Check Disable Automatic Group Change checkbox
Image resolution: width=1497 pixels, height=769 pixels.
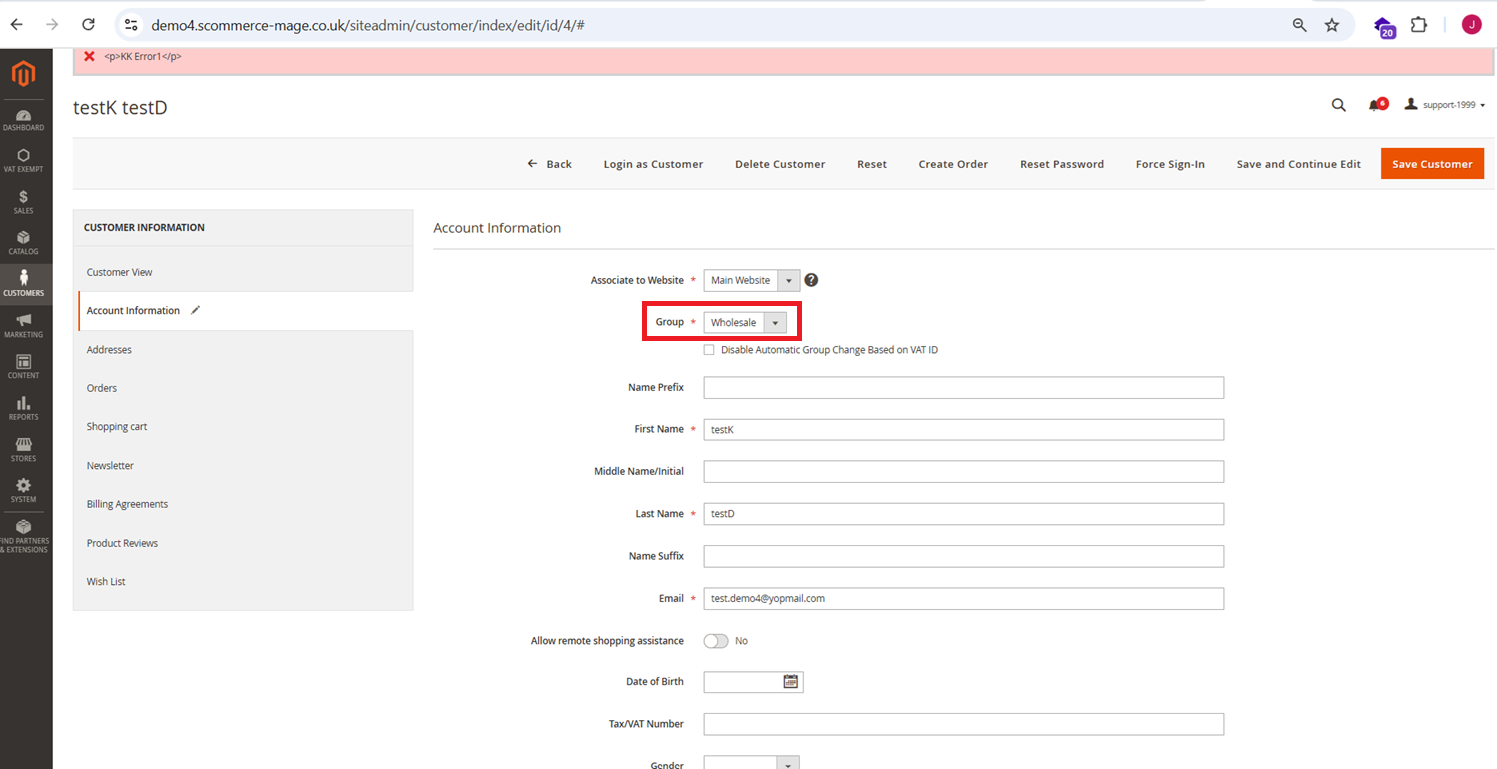coord(709,350)
